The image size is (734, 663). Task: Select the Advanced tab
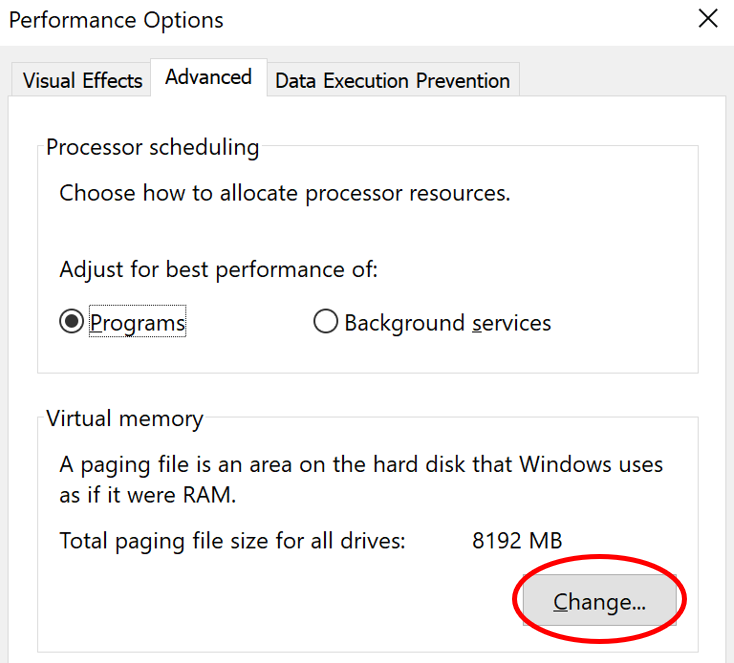point(208,77)
